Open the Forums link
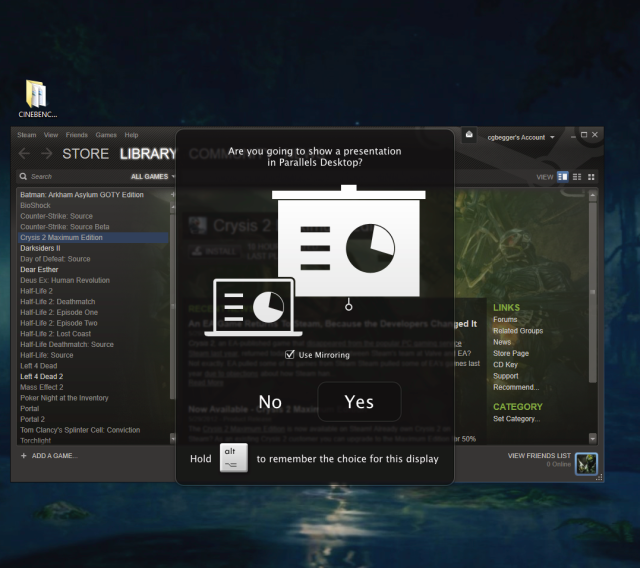Viewport: 640px width, 568px height. (x=505, y=320)
